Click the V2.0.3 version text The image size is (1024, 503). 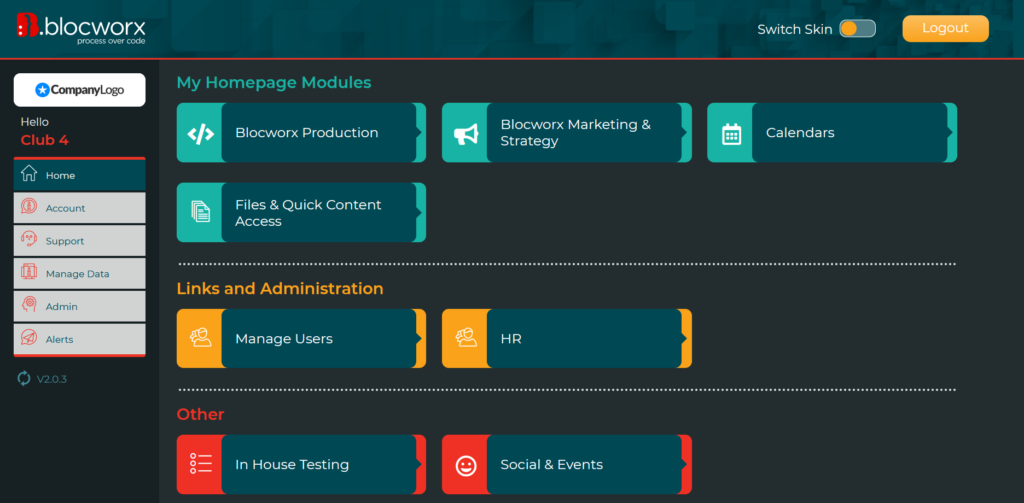coord(52,379)
